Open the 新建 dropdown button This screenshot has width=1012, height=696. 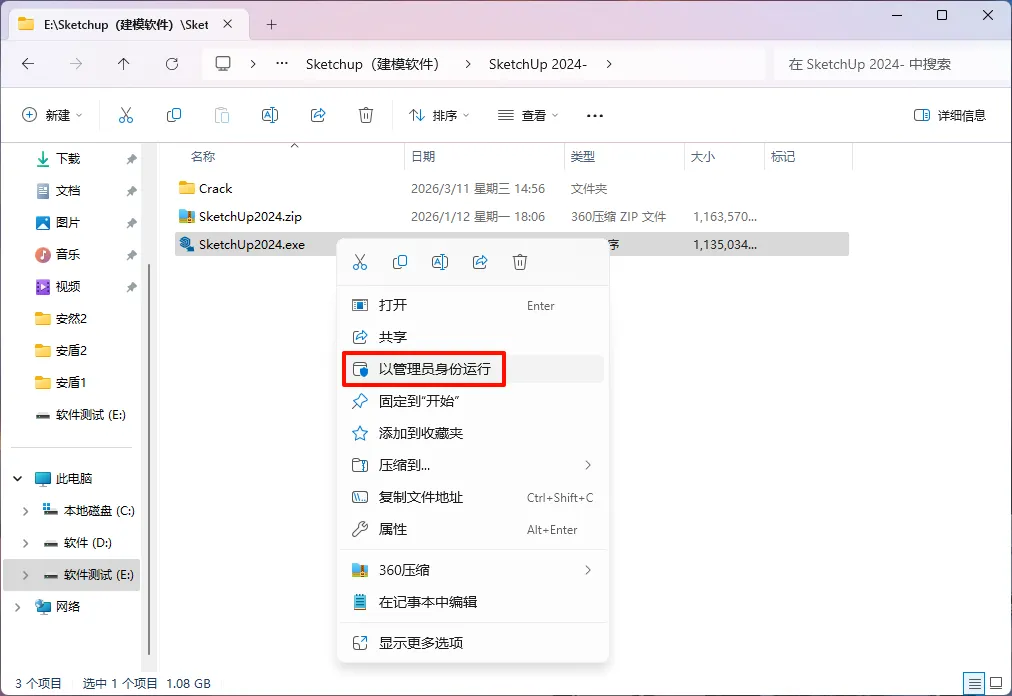(52, 116)
